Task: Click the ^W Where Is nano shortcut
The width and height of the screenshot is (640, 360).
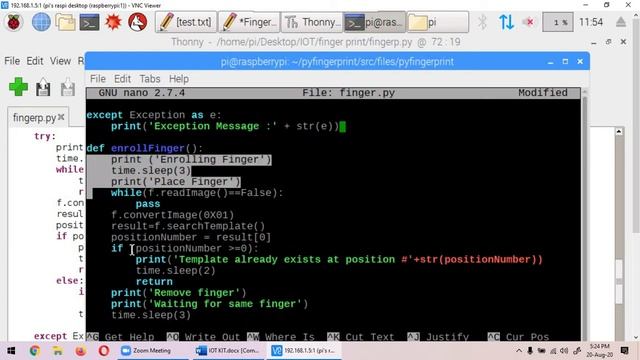Action: click(x=281, y=337)
